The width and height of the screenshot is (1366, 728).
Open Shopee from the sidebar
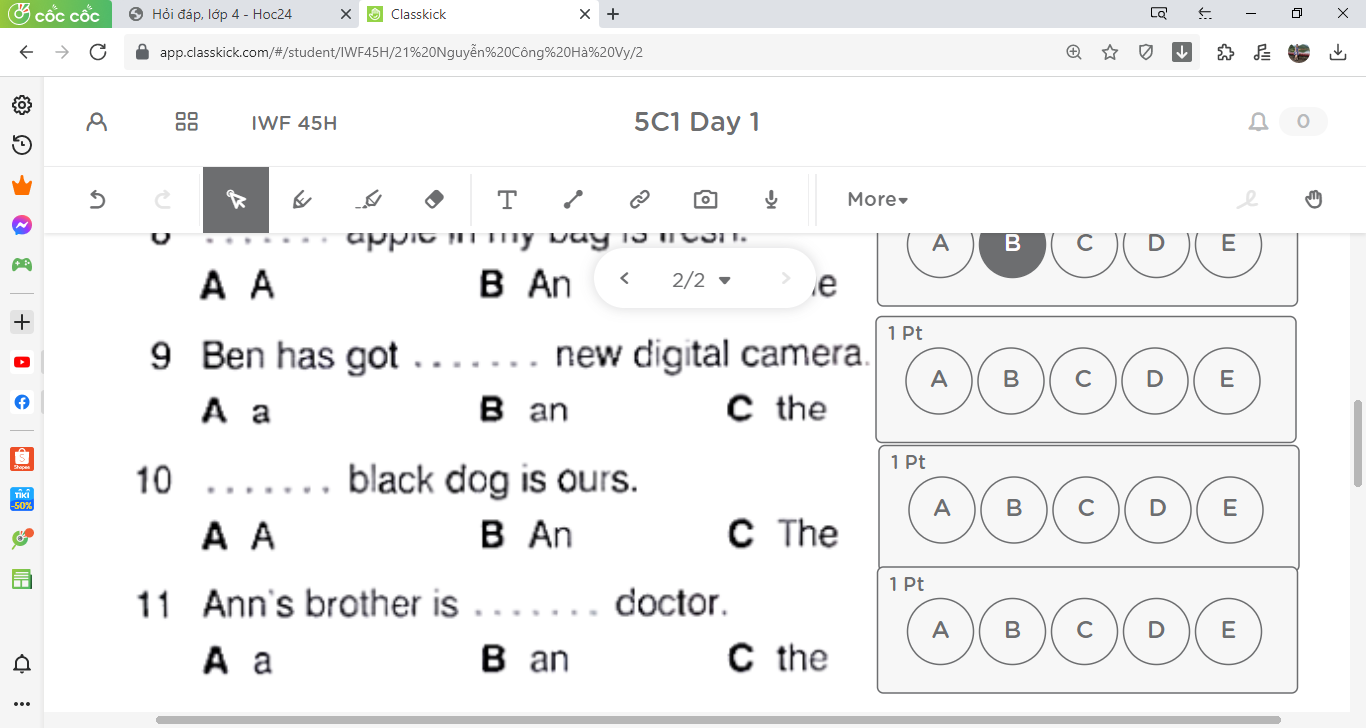[x=21, y=458]
